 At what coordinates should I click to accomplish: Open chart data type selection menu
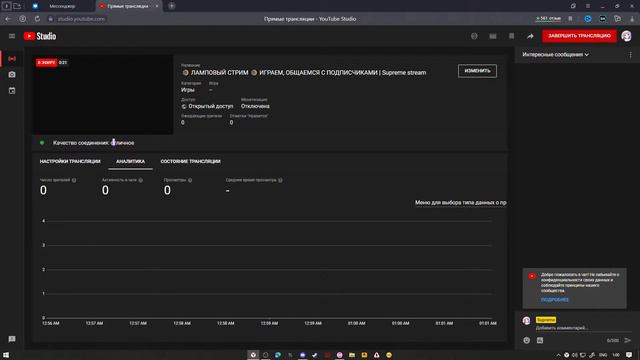click(460, 202)
